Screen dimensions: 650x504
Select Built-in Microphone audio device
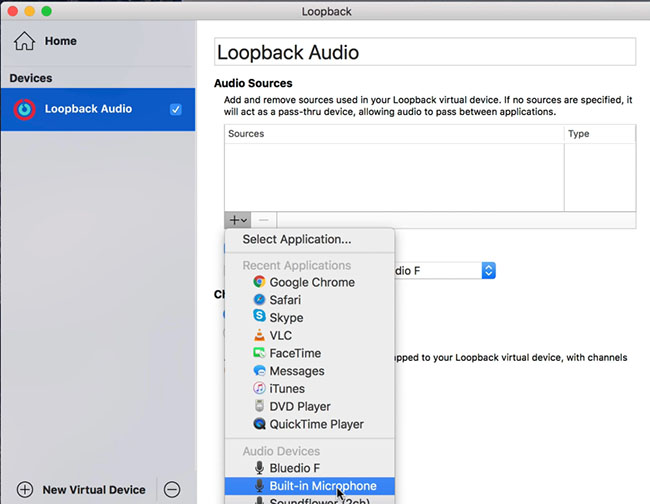[310, 486]
